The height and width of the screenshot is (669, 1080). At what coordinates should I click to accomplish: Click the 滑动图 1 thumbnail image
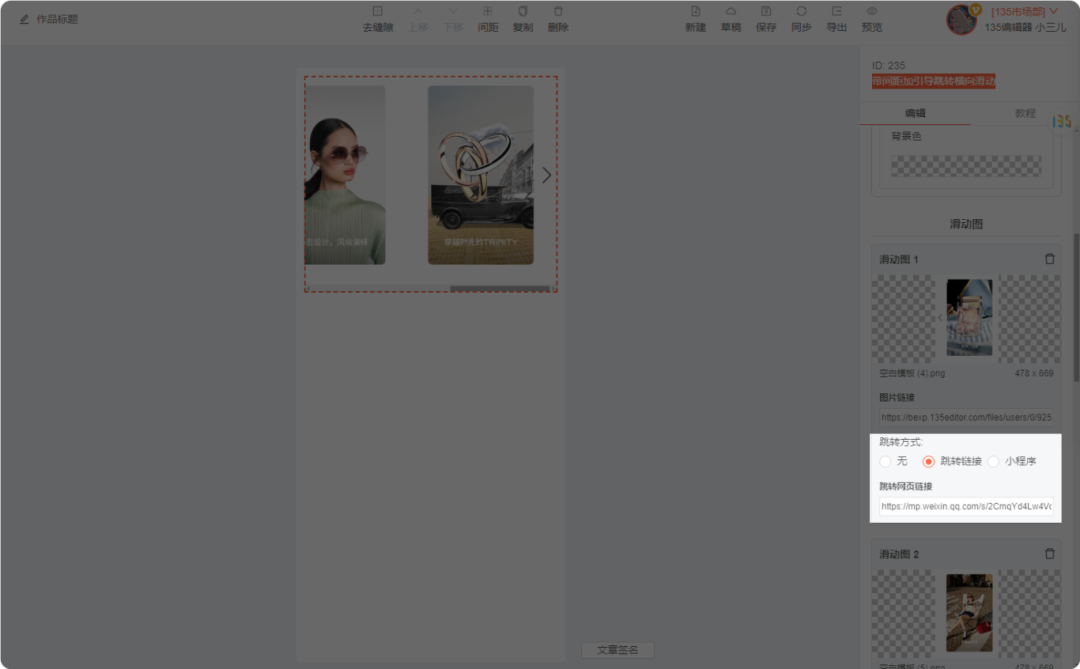(969, 318)
